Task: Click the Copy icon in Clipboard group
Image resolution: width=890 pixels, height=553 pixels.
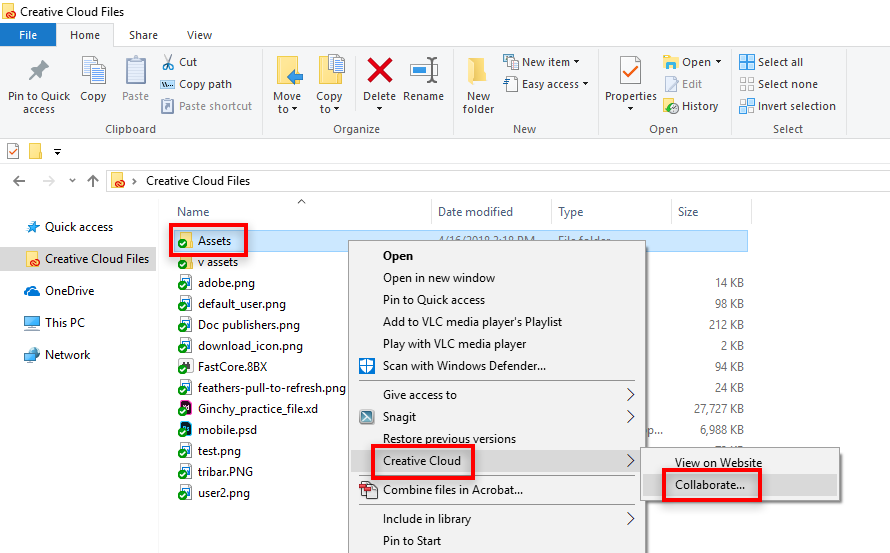Action: coord(93,70)
